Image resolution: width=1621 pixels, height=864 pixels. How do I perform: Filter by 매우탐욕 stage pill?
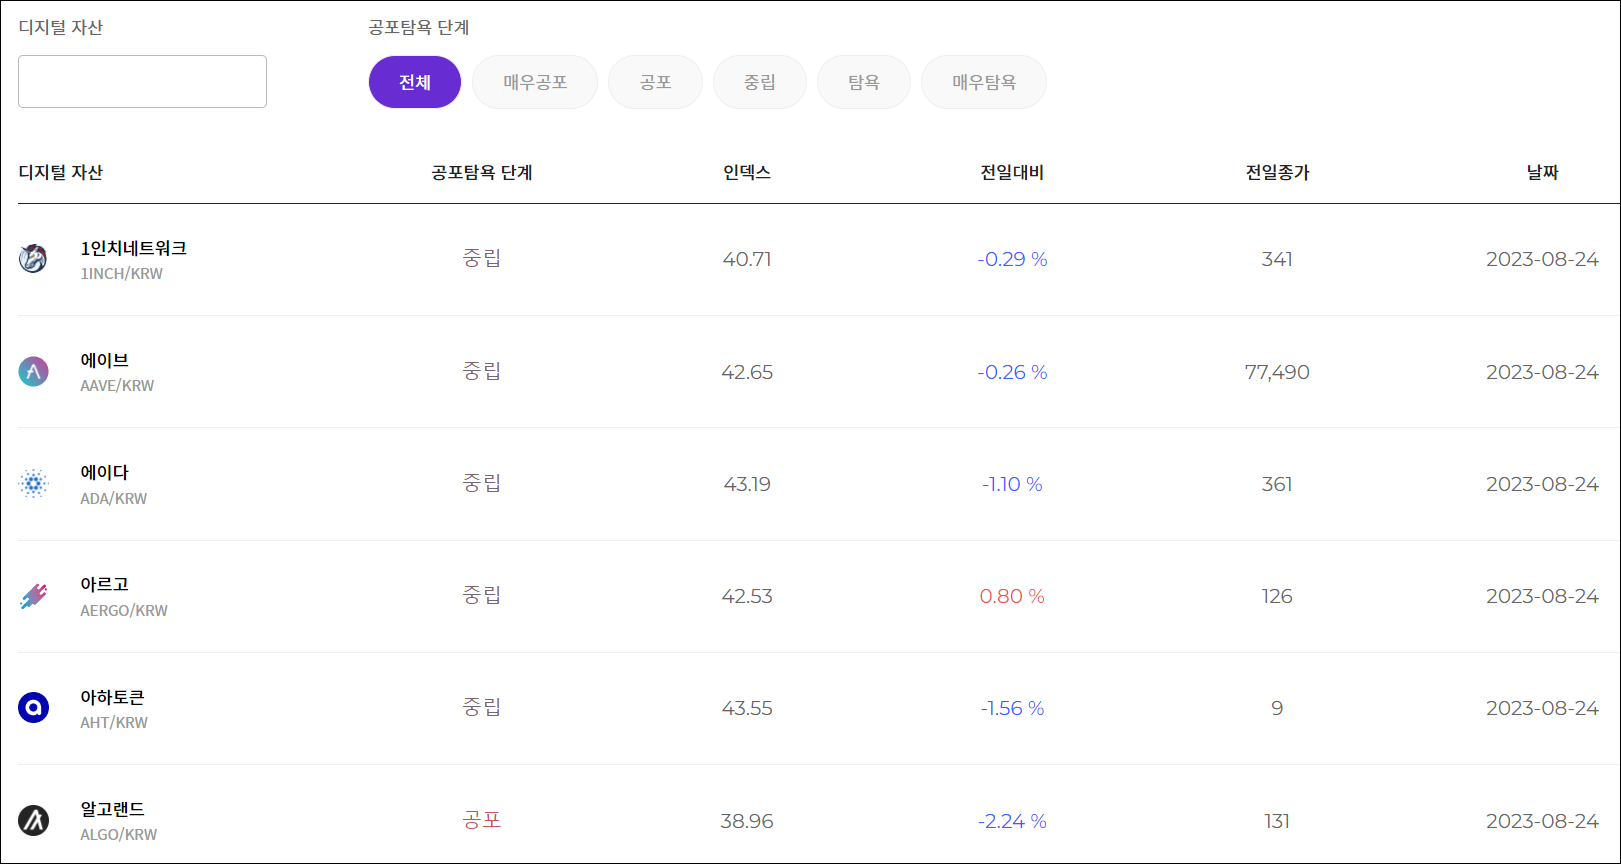pyautogui.click(x=984, y=82)
